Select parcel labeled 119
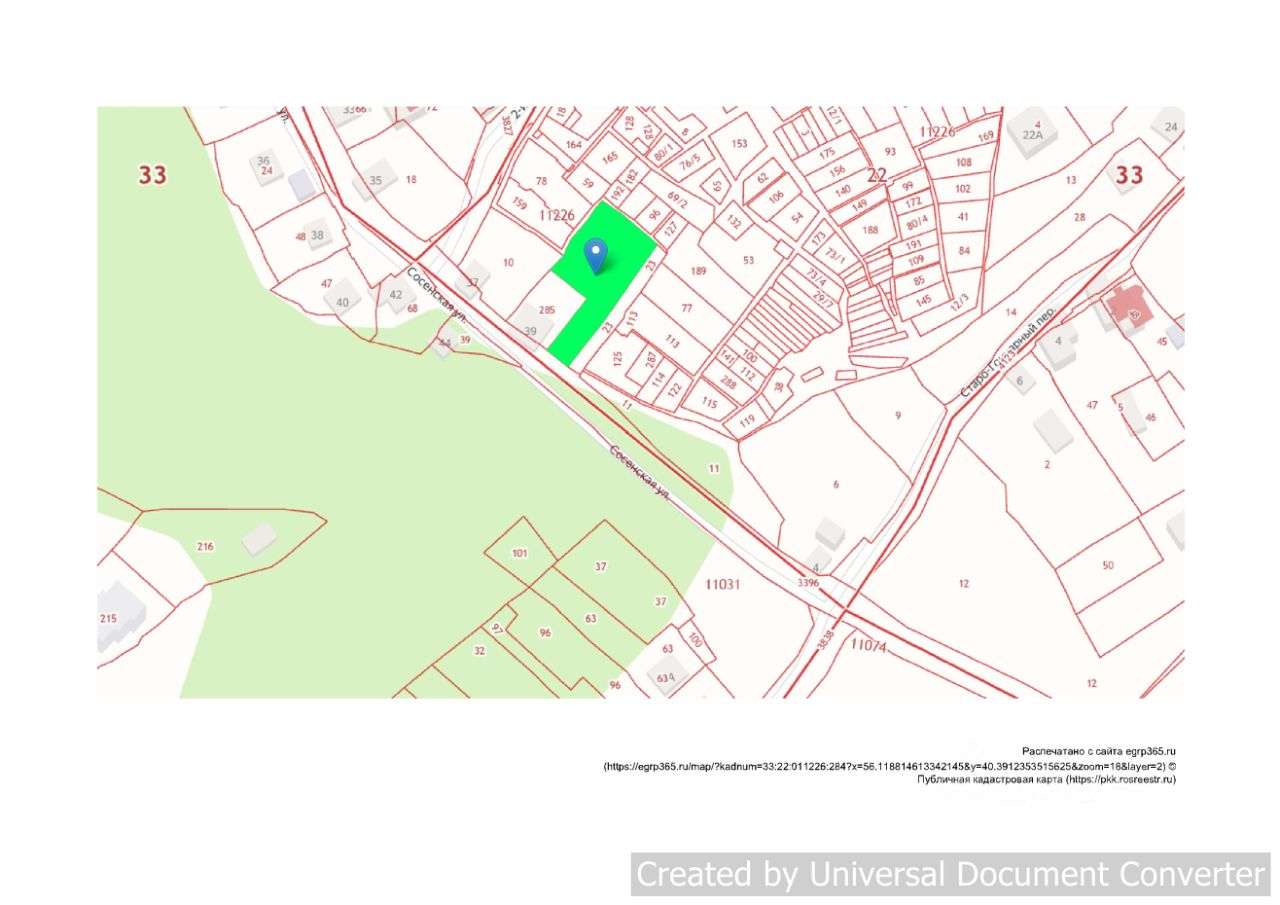The height and width of the screenshot is (905, 1280). 746,422
